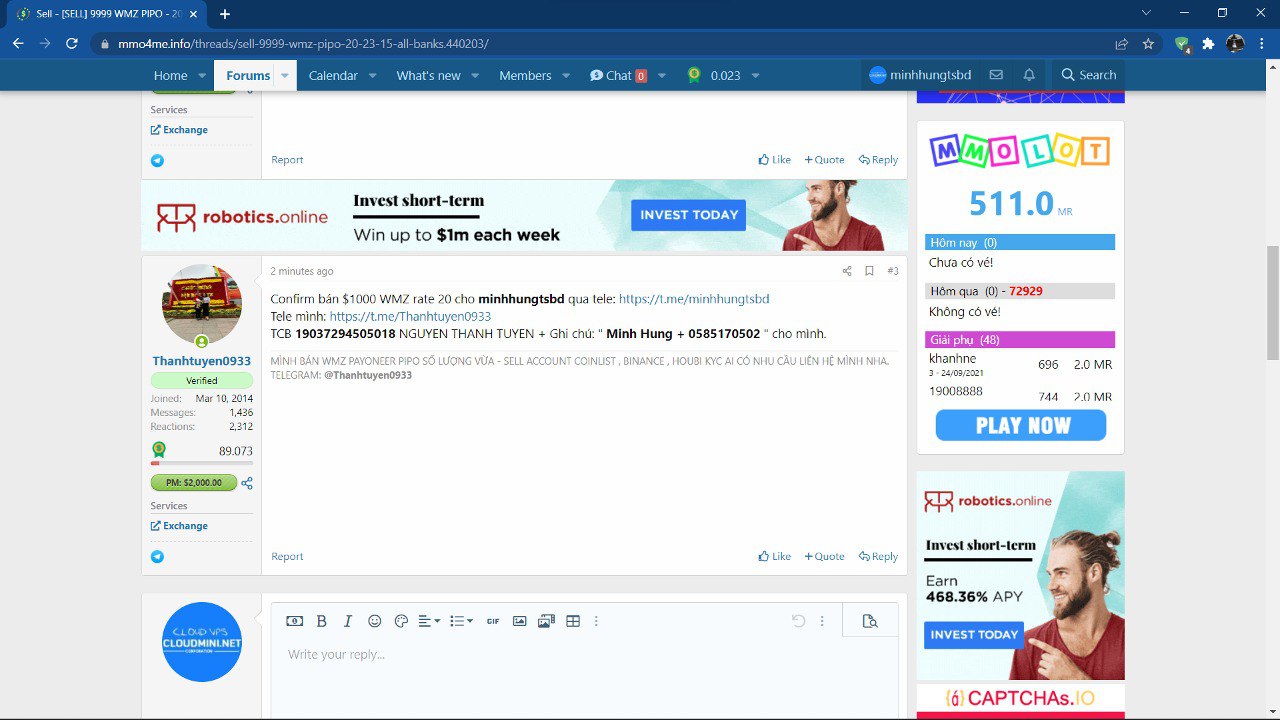Bookmark this page with the star icon
1280x720 pixels.
1149,44
